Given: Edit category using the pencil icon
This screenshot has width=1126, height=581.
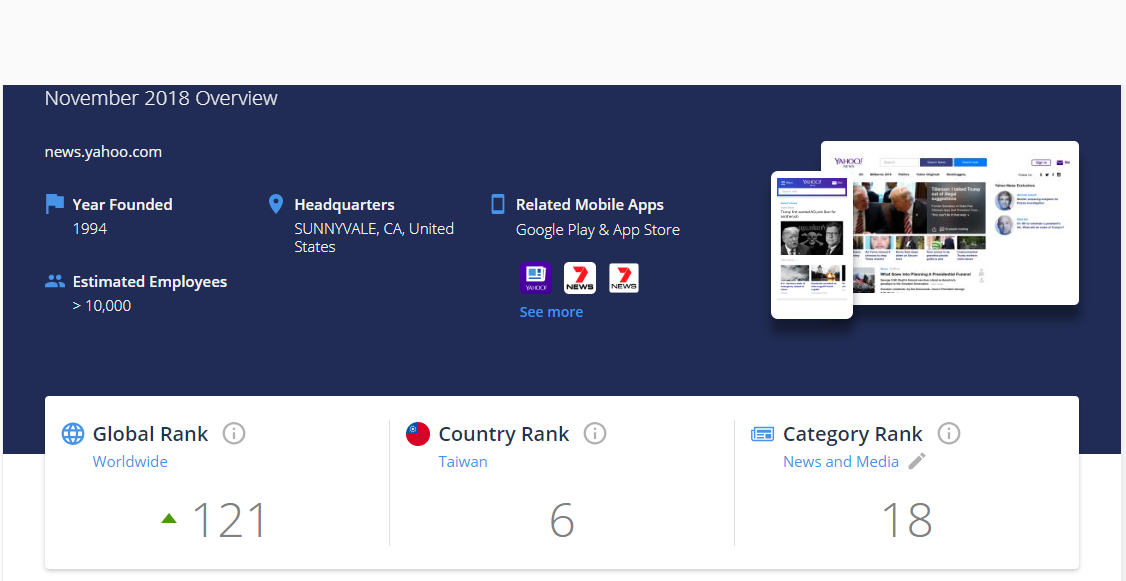Looking at the screenshot, I should [917, 461].
